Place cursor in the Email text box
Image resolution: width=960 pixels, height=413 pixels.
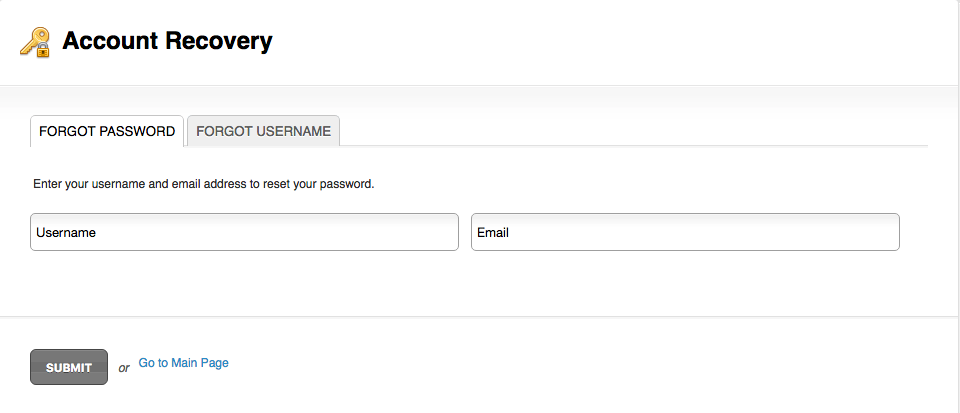click(685, 232)
